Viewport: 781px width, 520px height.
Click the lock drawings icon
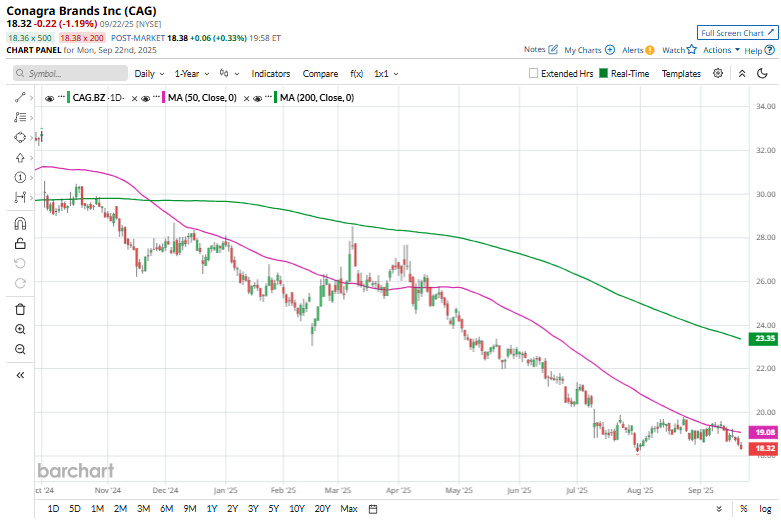(20, 244)
